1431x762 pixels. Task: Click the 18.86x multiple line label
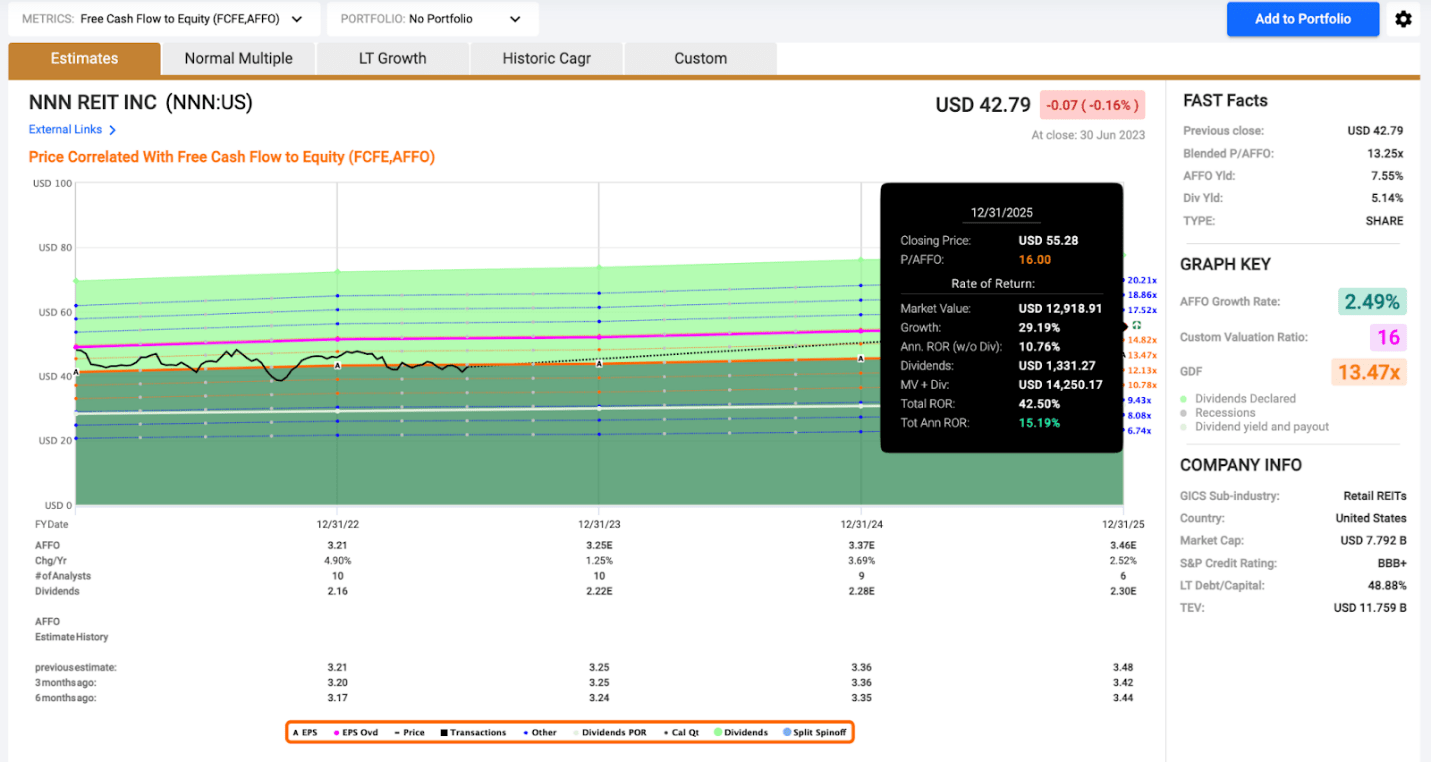click(x=1141, y=296)
